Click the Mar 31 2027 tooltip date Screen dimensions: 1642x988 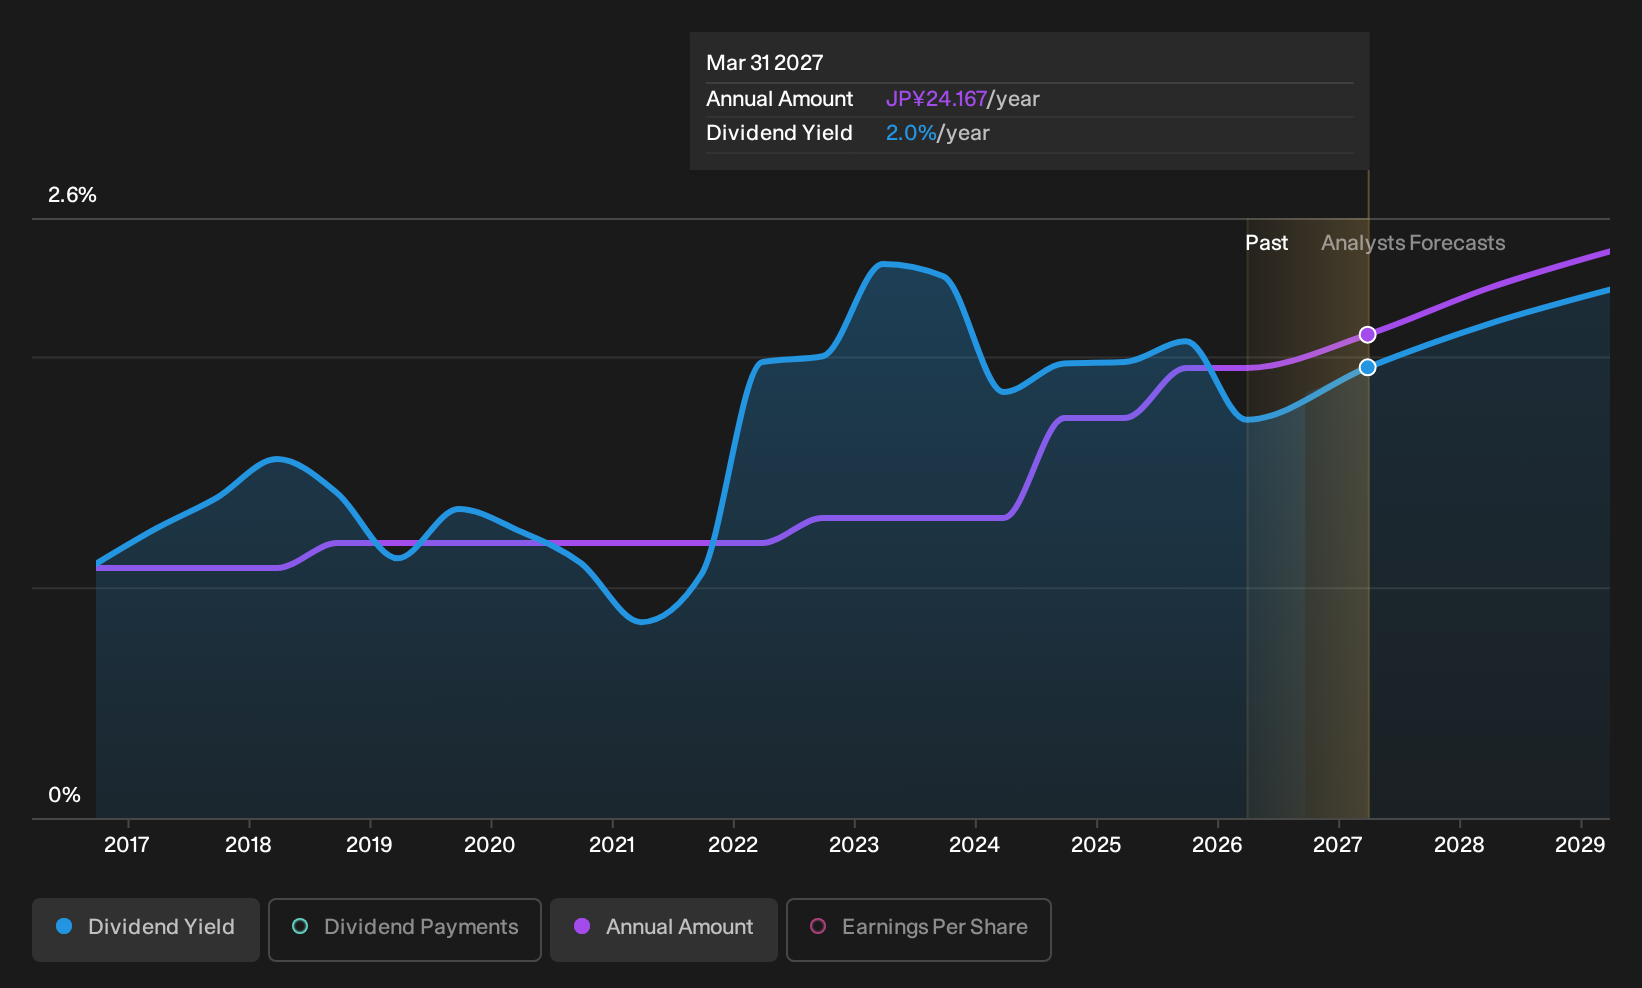765,63
